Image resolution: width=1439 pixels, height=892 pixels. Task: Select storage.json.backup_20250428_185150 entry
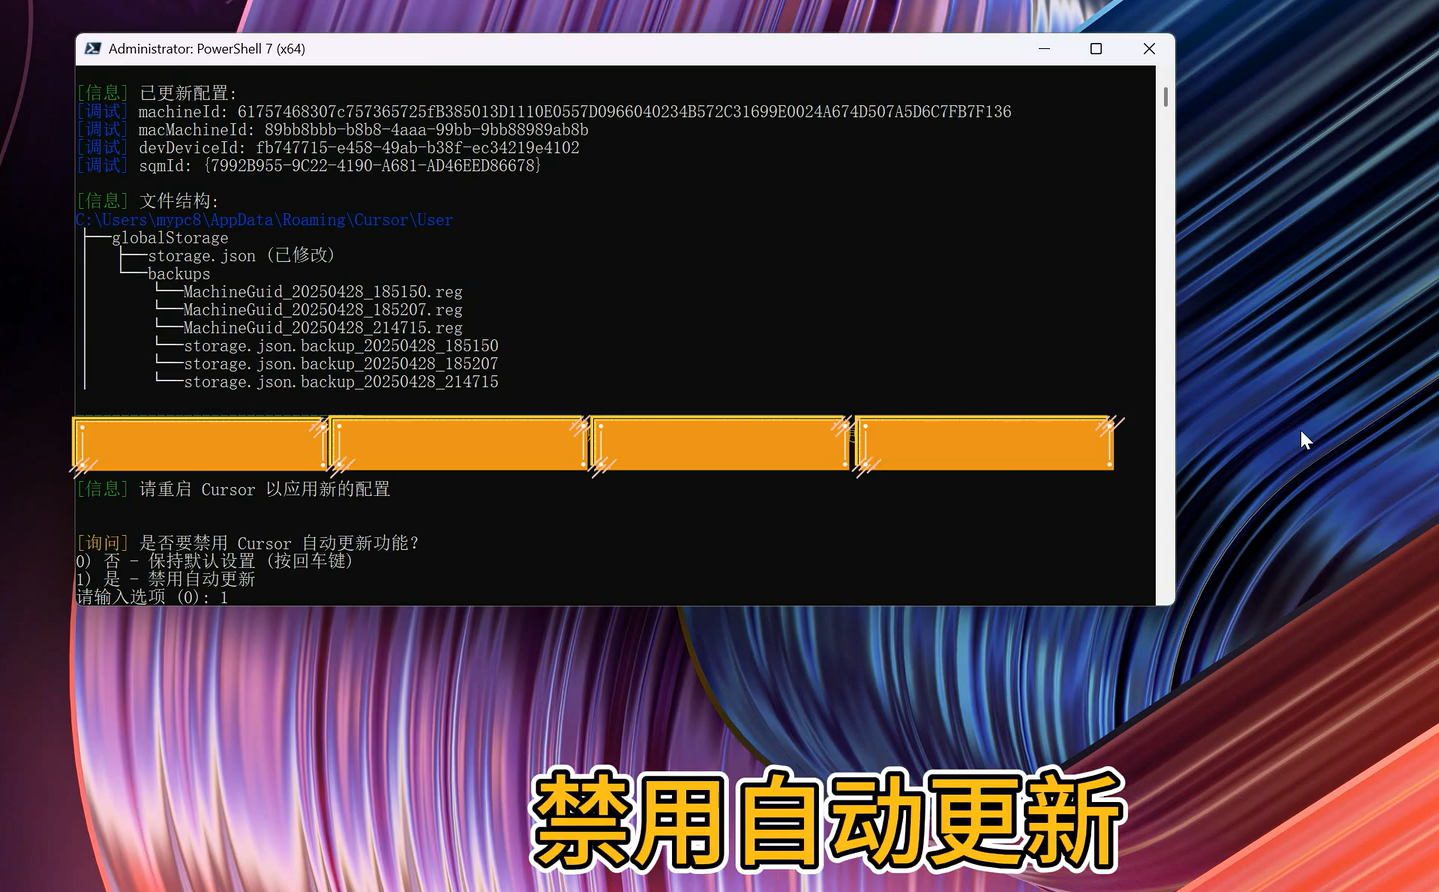click(x=340, y=346)
